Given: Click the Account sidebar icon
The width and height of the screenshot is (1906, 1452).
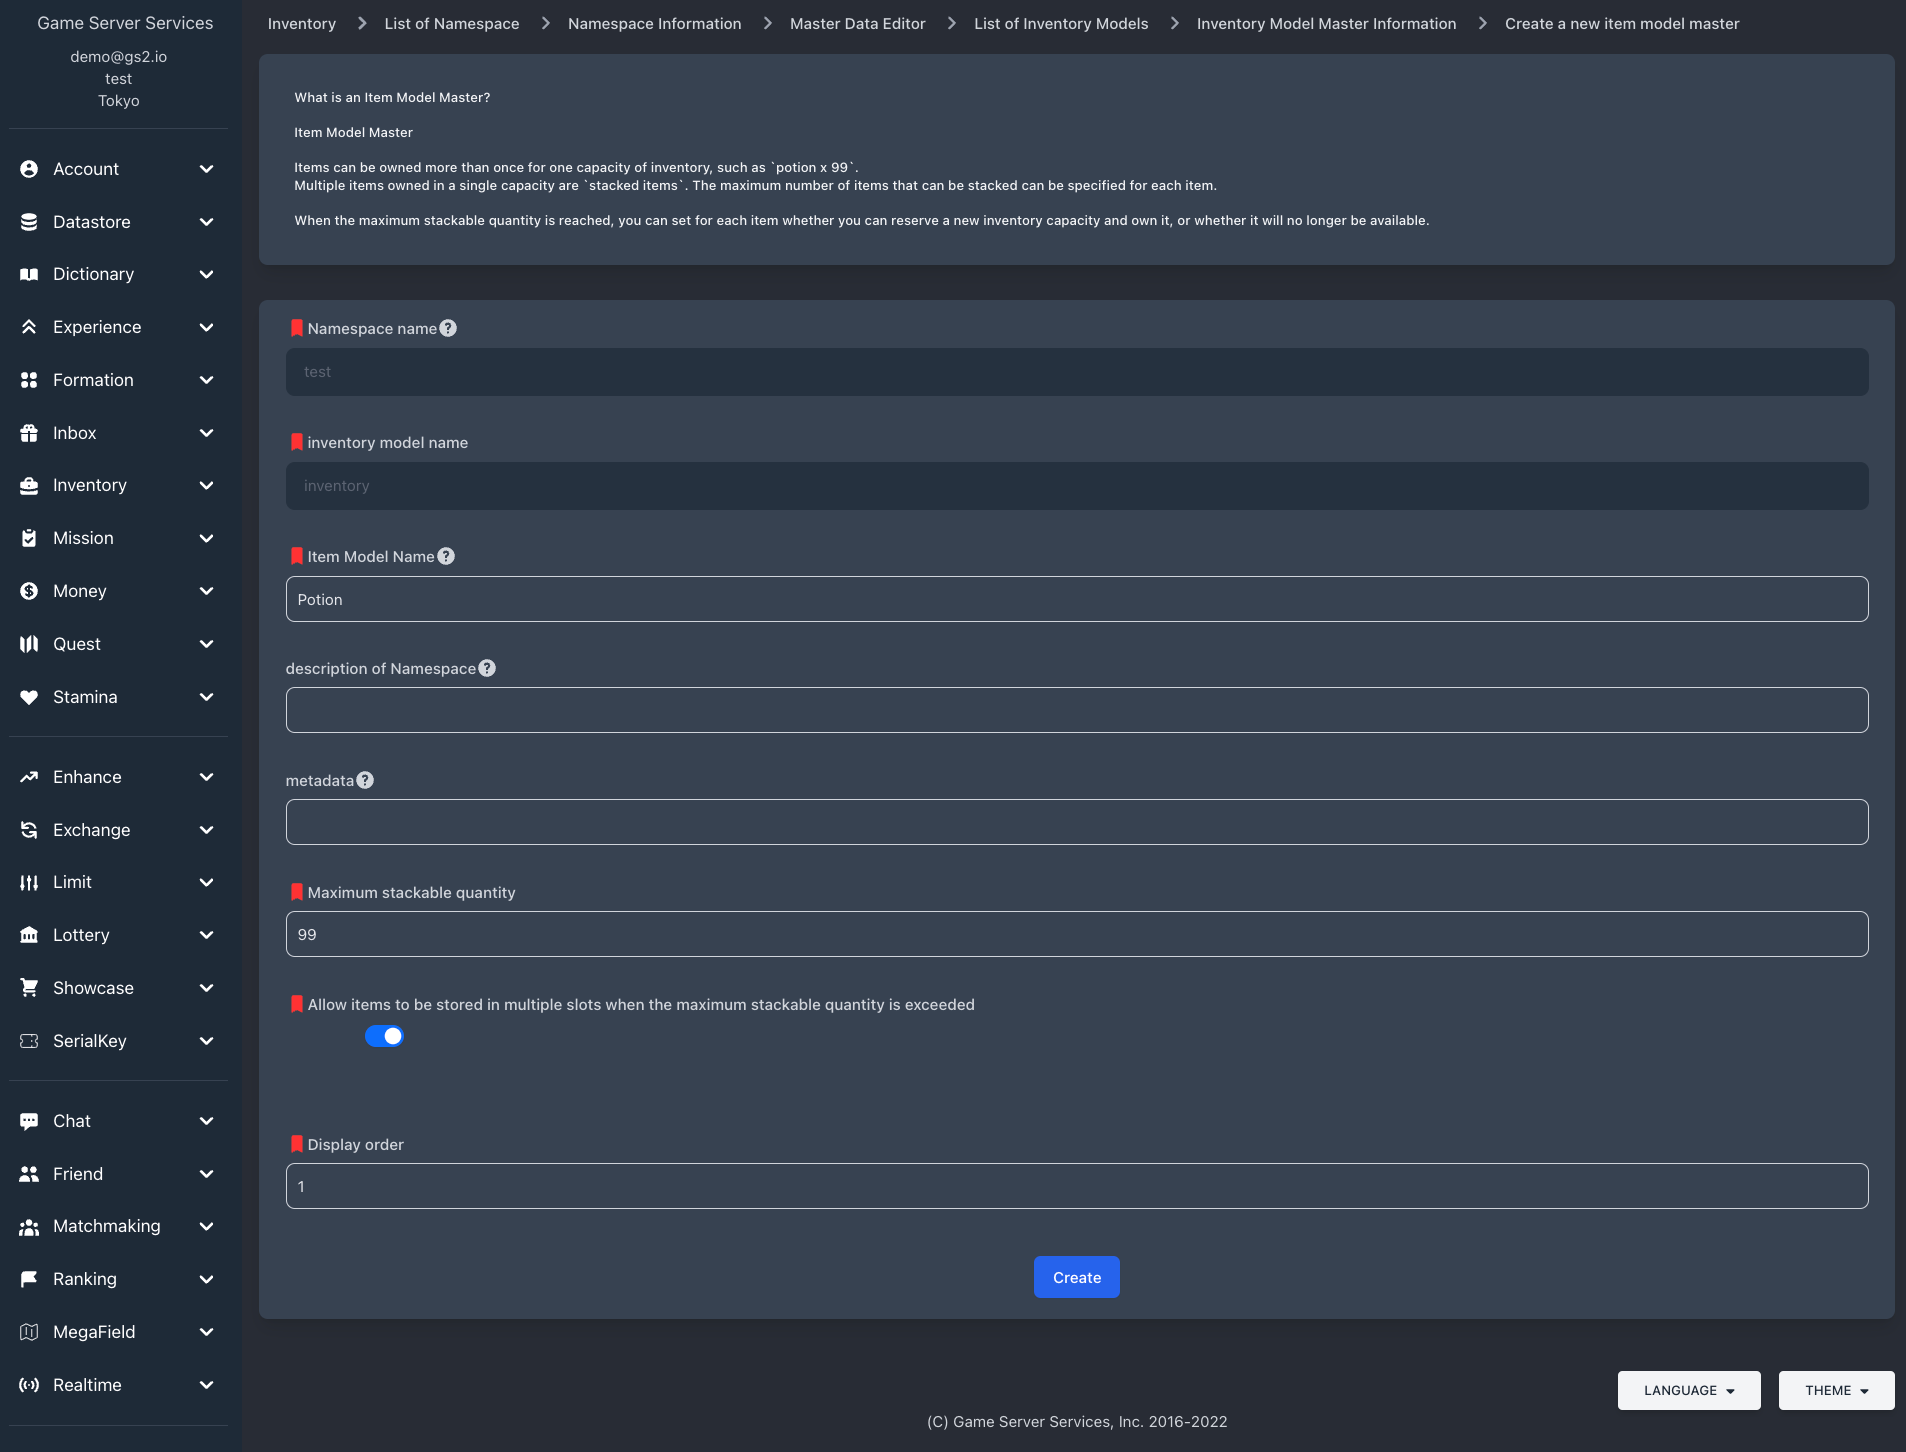Looking at the screenshot, I should [29, 169].
